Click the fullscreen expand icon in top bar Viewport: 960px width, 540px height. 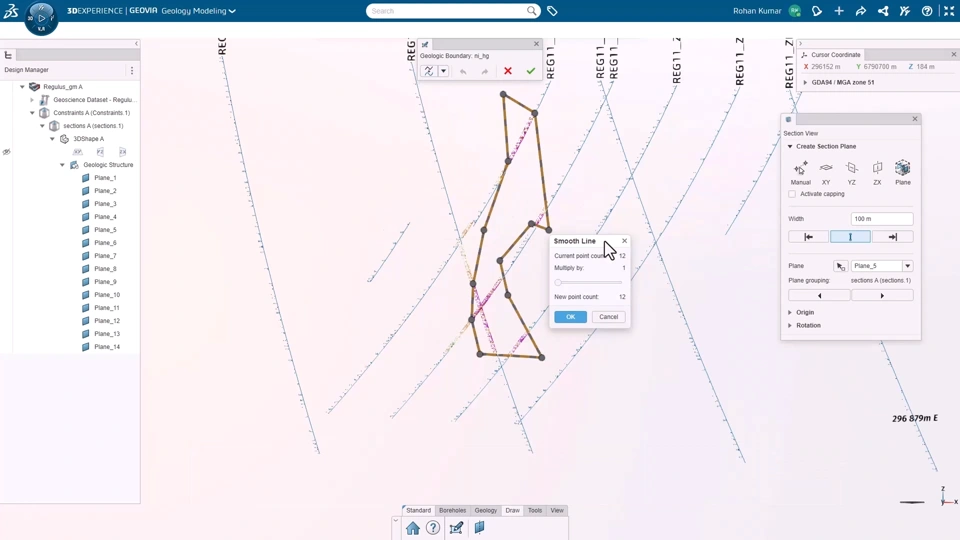pyautogui.click(x=949, y=11)
